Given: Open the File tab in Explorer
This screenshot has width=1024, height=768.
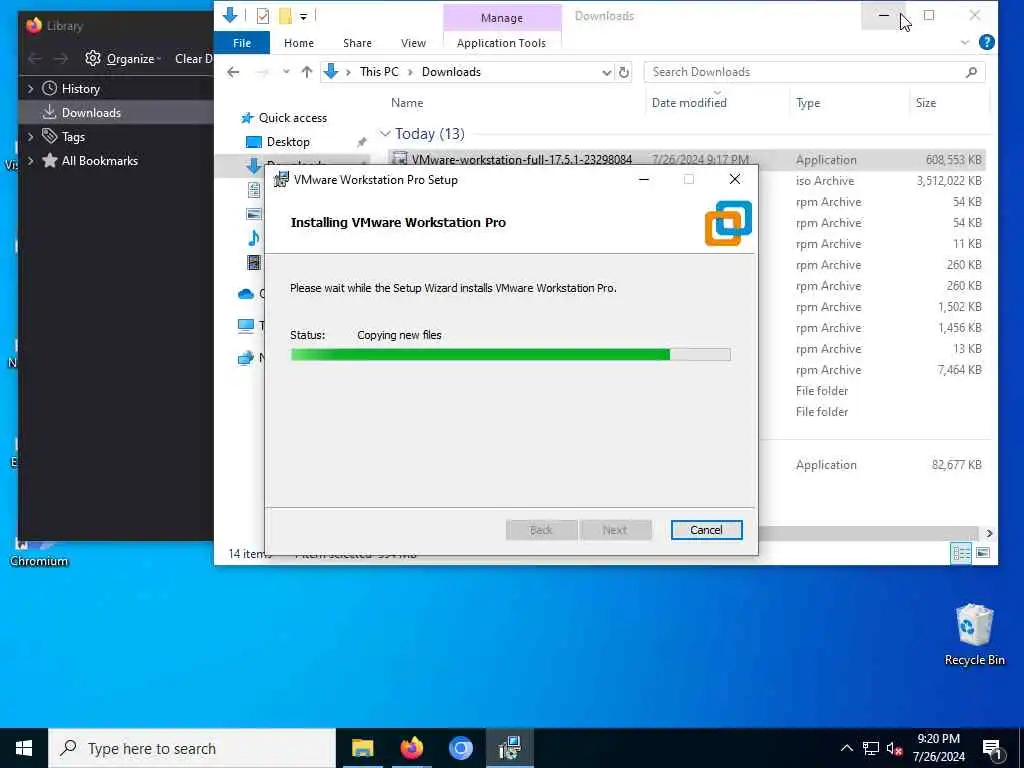Looking at the screenshot, I should tap(242, 43).
